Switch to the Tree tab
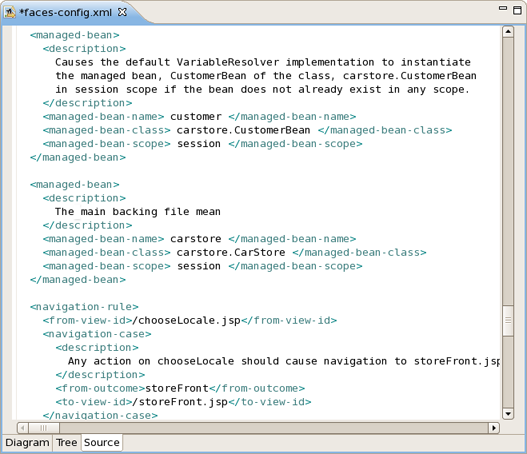This screenshot has height=454, width=527. coord(67,443)
